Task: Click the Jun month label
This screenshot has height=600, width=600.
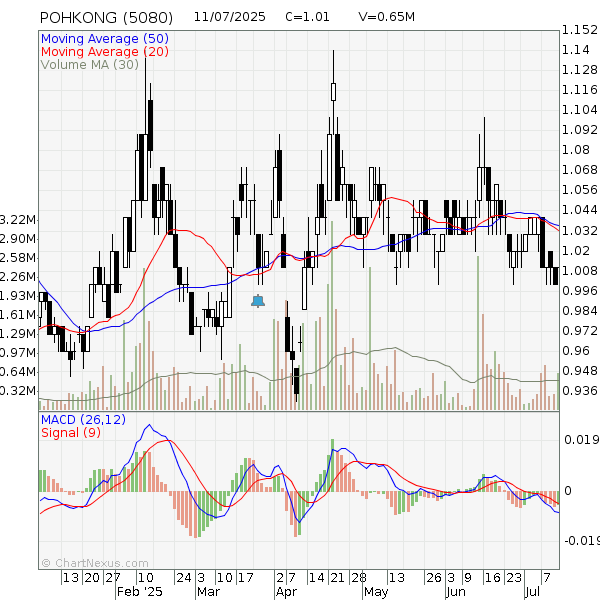Action: click(x=456, y=592)
